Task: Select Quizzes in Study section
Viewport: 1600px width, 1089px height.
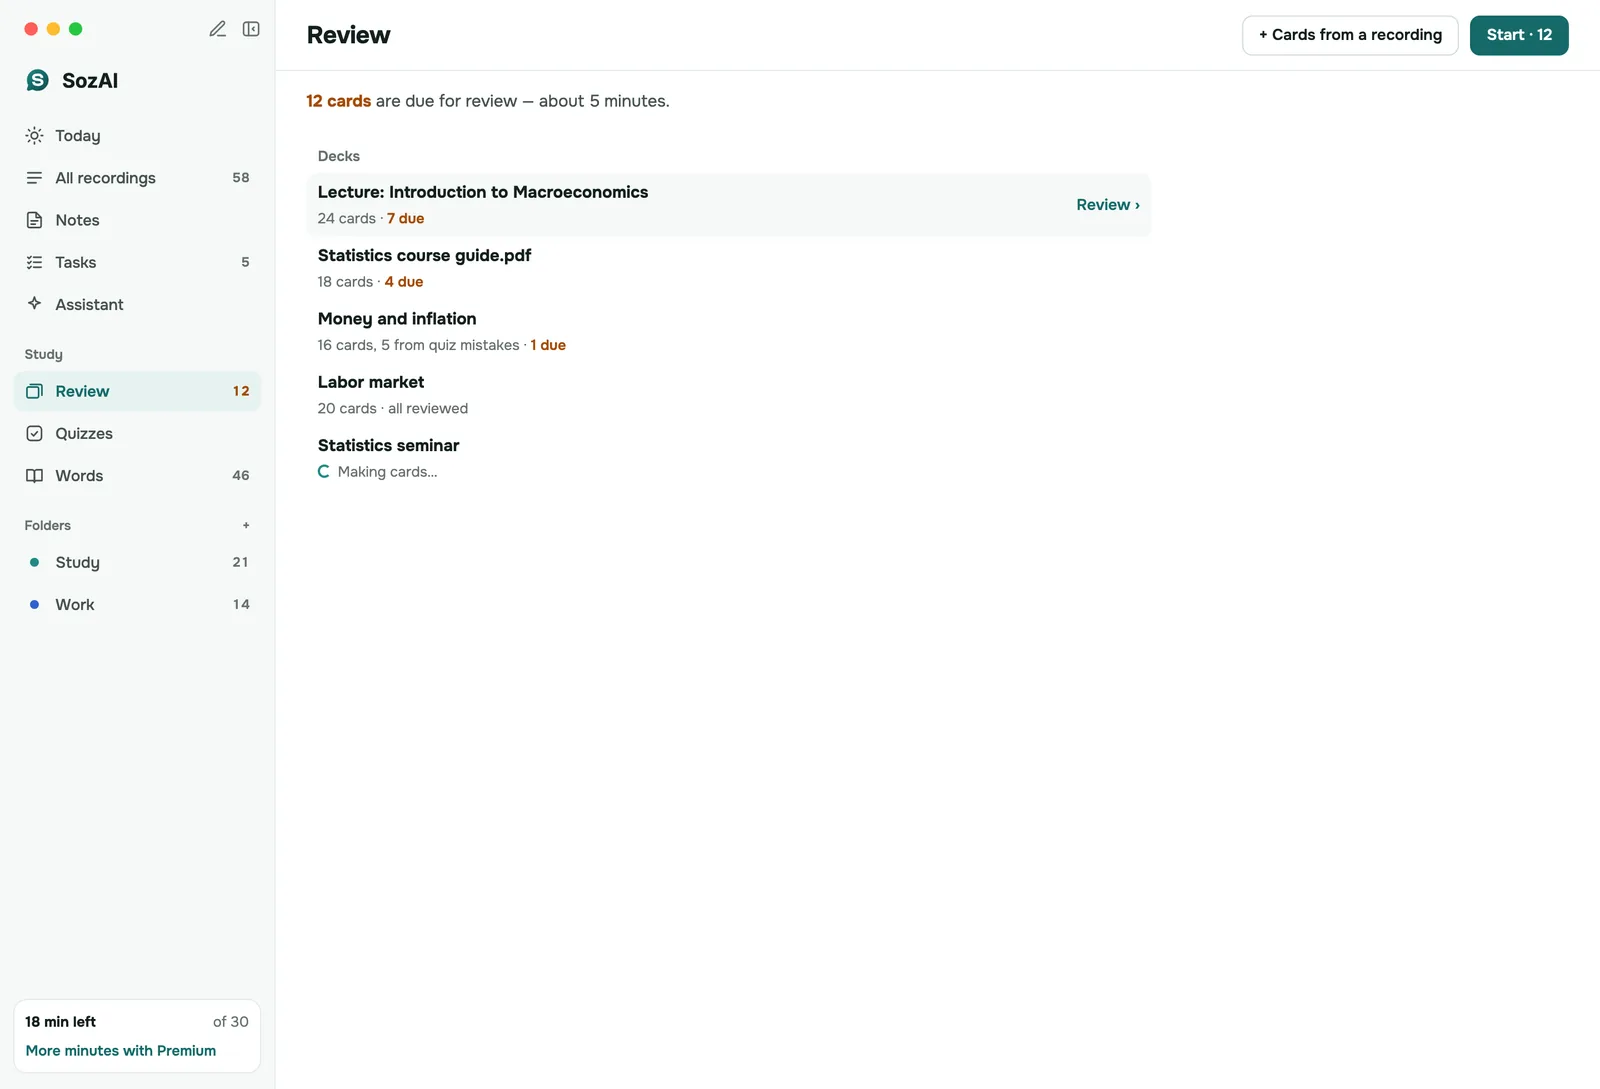Action: (137, 433)
